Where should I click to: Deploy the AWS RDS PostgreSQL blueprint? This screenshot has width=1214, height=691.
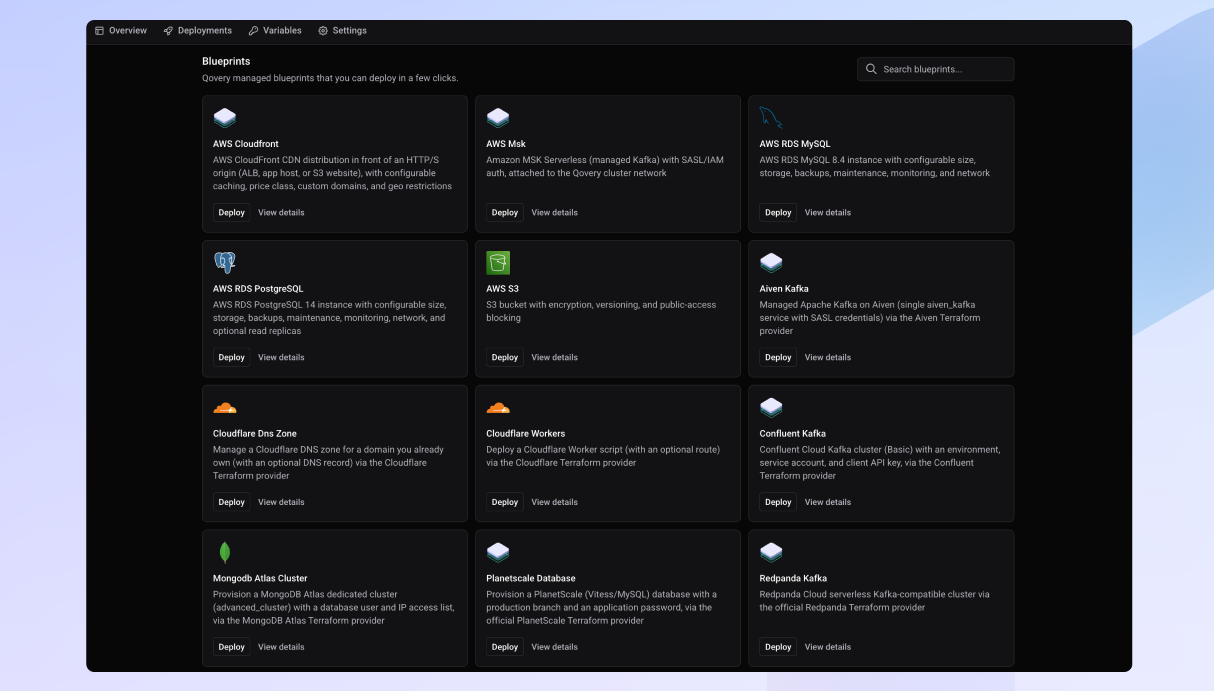232,357
